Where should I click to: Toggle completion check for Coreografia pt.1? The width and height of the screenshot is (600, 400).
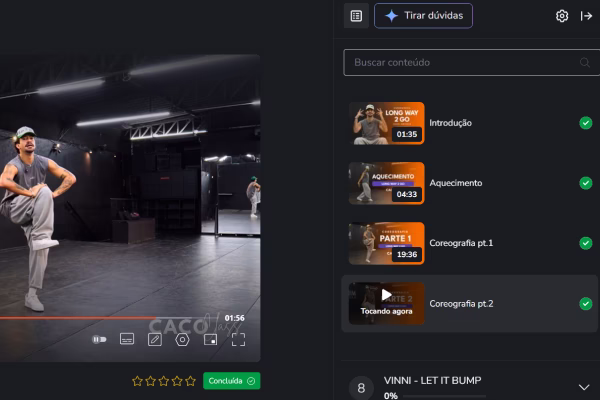(585, 243)
